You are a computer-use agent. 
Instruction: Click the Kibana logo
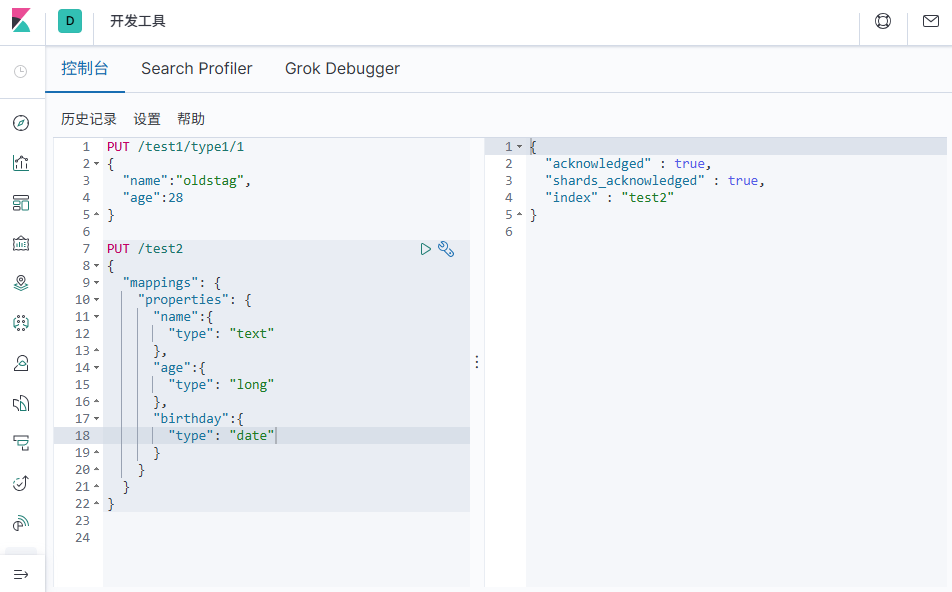pyautogui.click(x=21, y=21)
